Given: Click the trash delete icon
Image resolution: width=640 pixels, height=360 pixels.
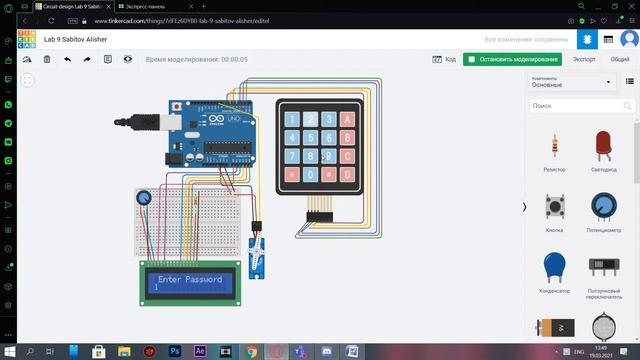Looking at the screenshot, I should pos(47,59).
